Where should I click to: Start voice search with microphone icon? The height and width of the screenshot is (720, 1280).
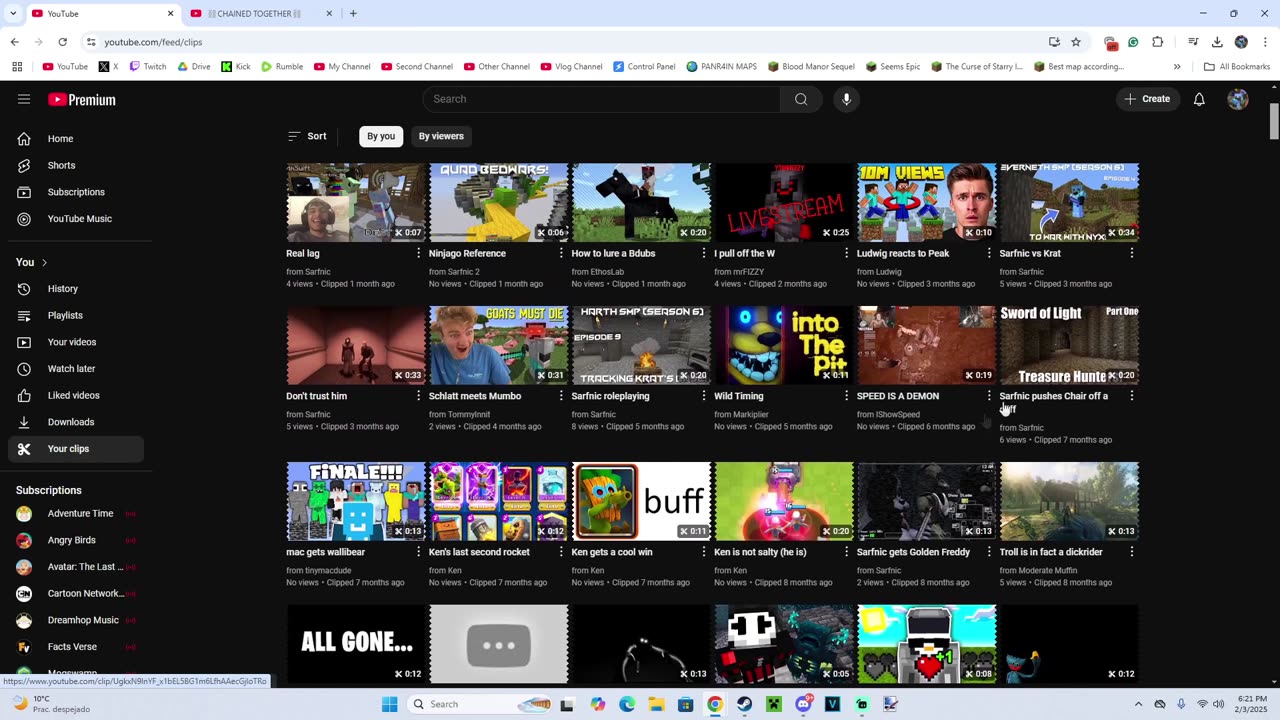click(x=846, y=99)
